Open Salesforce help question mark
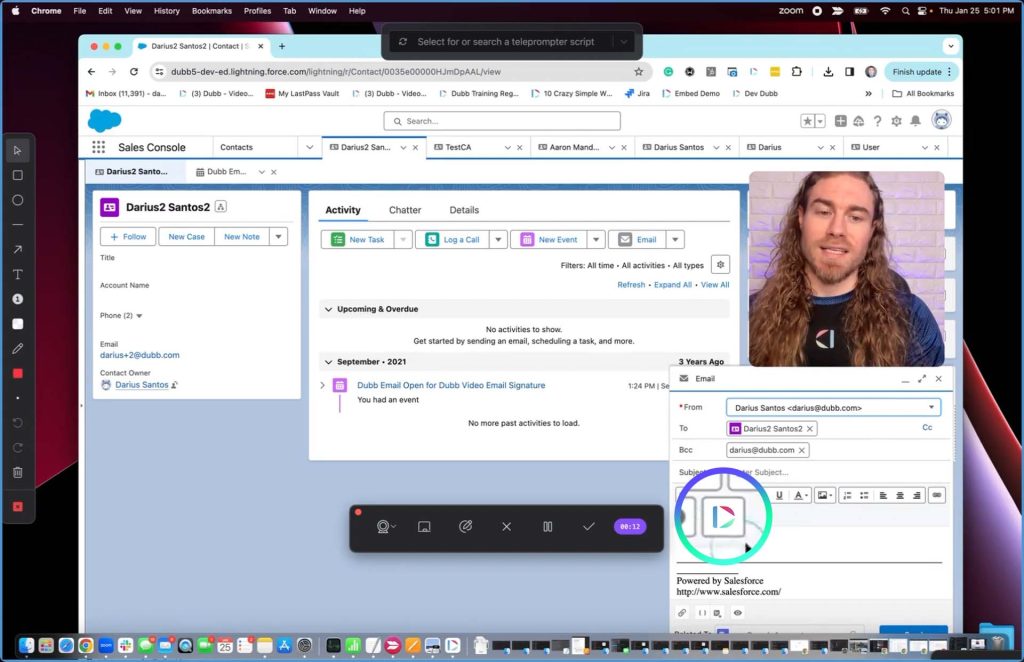The width and height of the screenshot is (1024, 662). pos(877,121)
